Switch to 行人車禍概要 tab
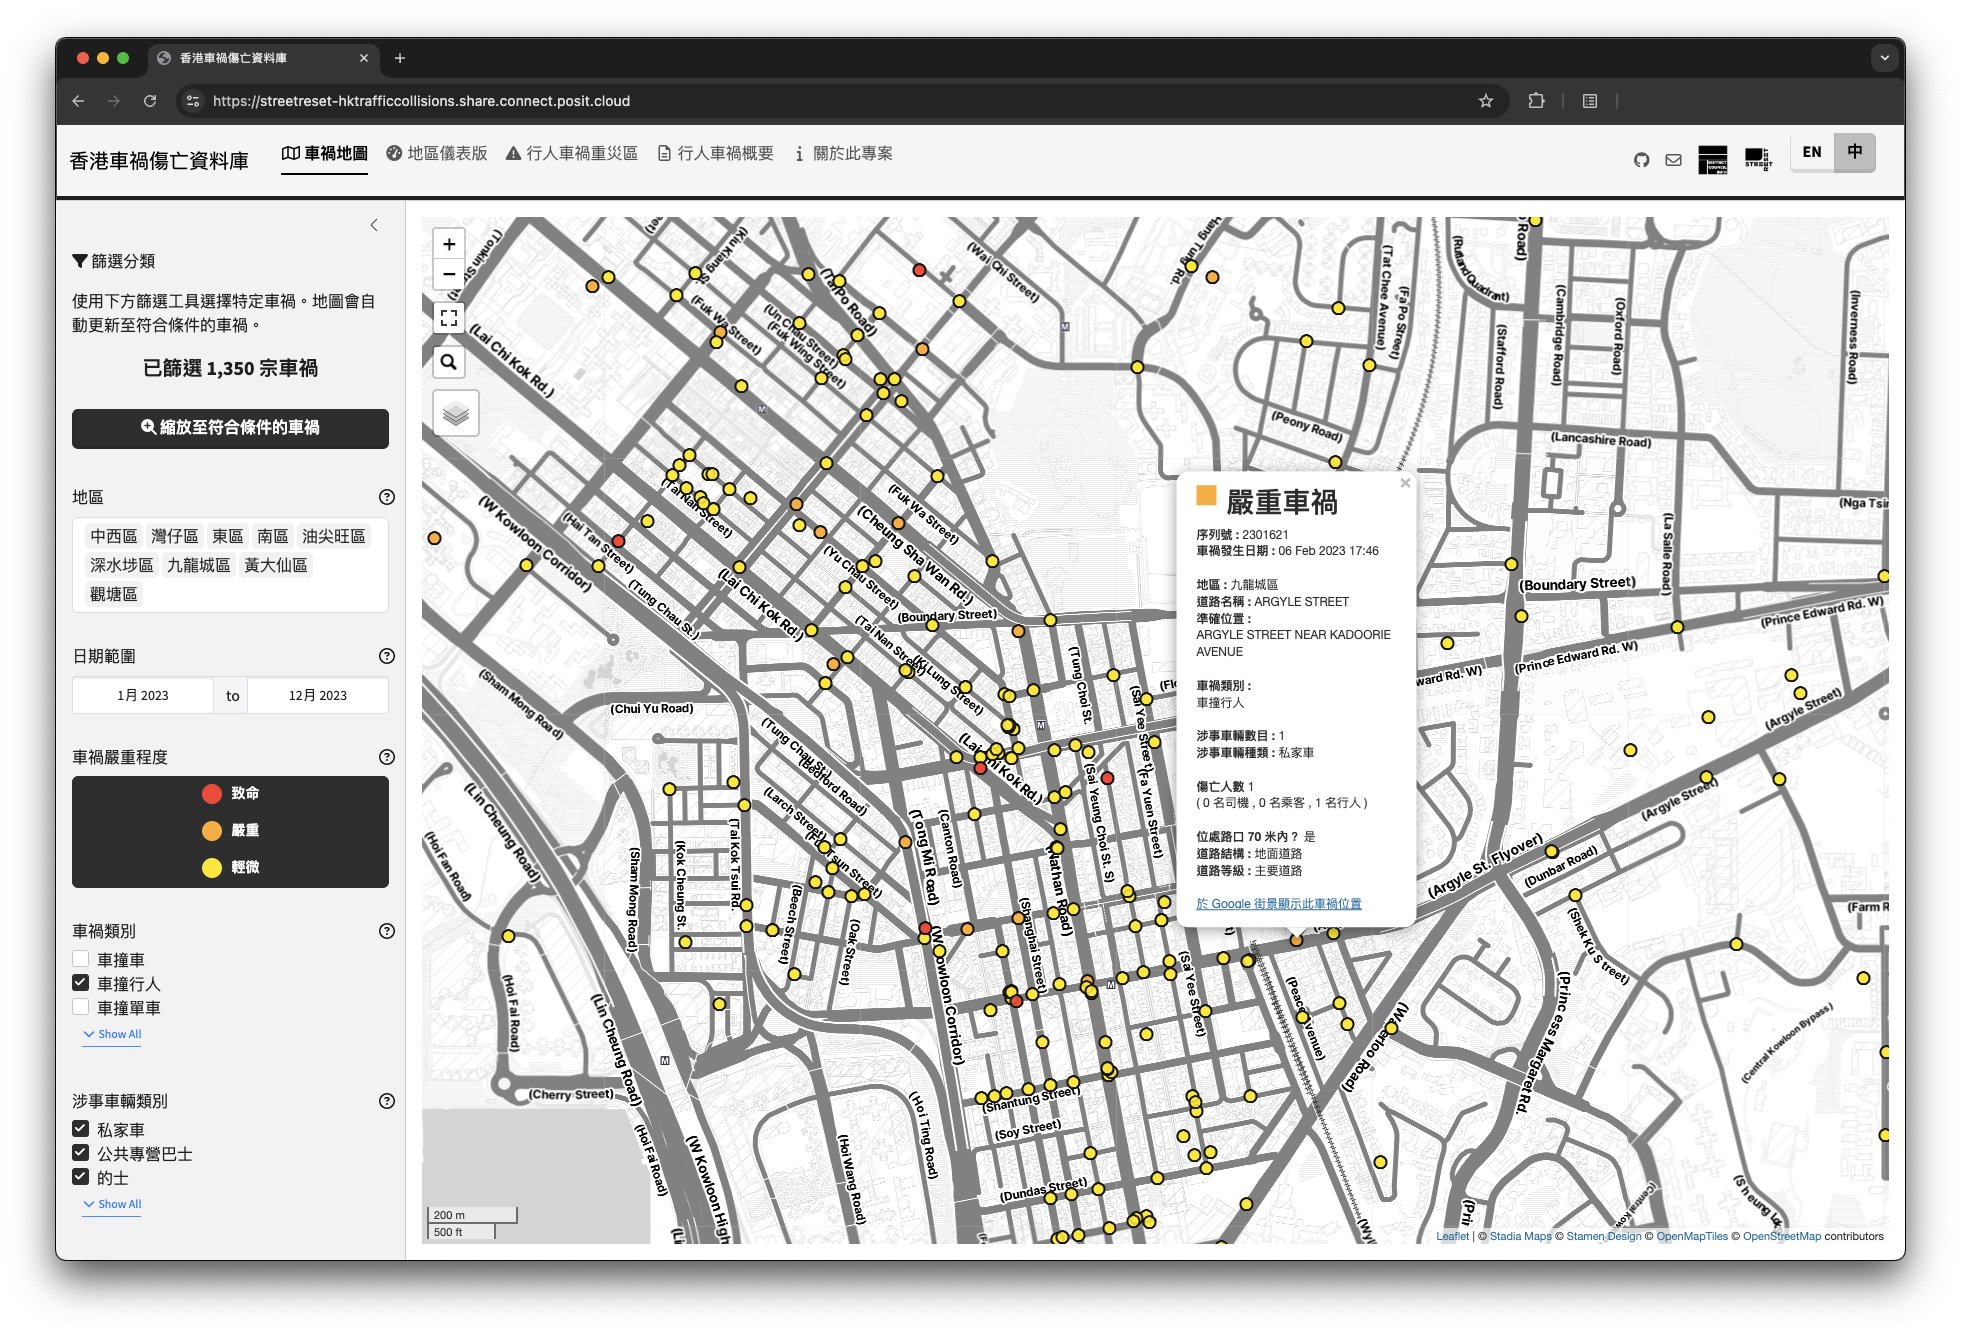Viewport: 1961px width, 1334px height. coord(715,153)
